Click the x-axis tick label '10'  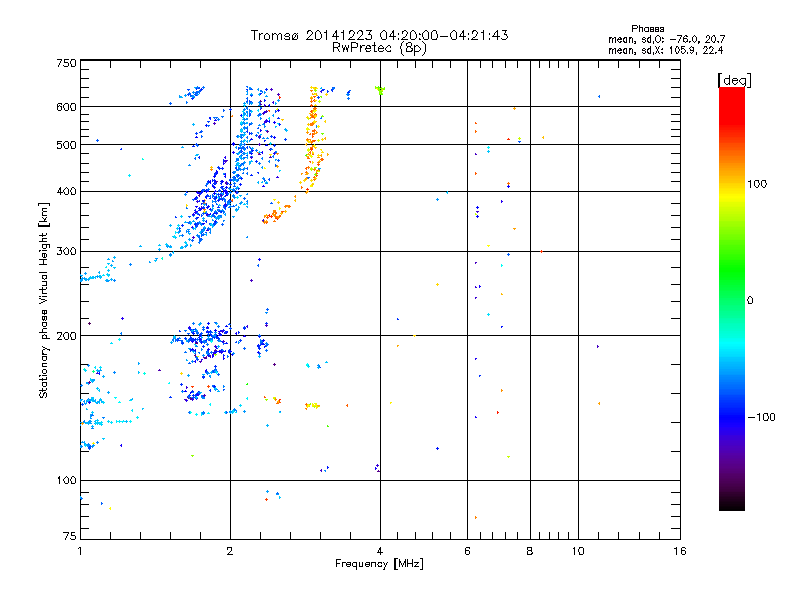578,551
